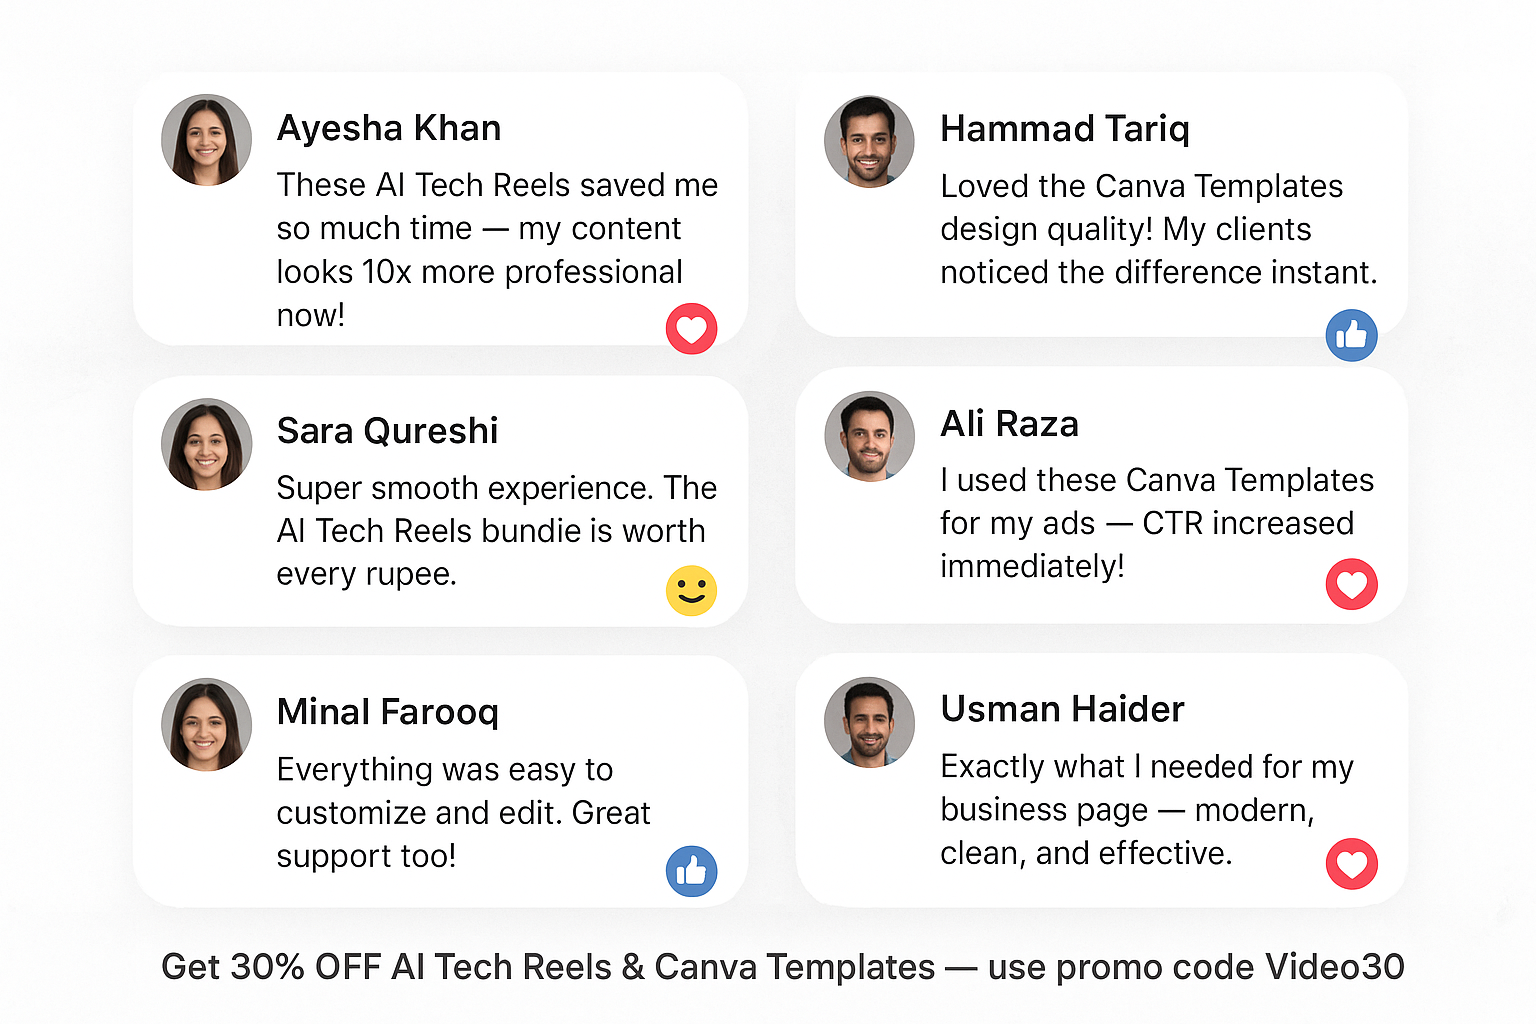Click the name Ayesha Khan
Image resolution: width=1536 pixels, height=1024 pixels.
tap(388, 128)
